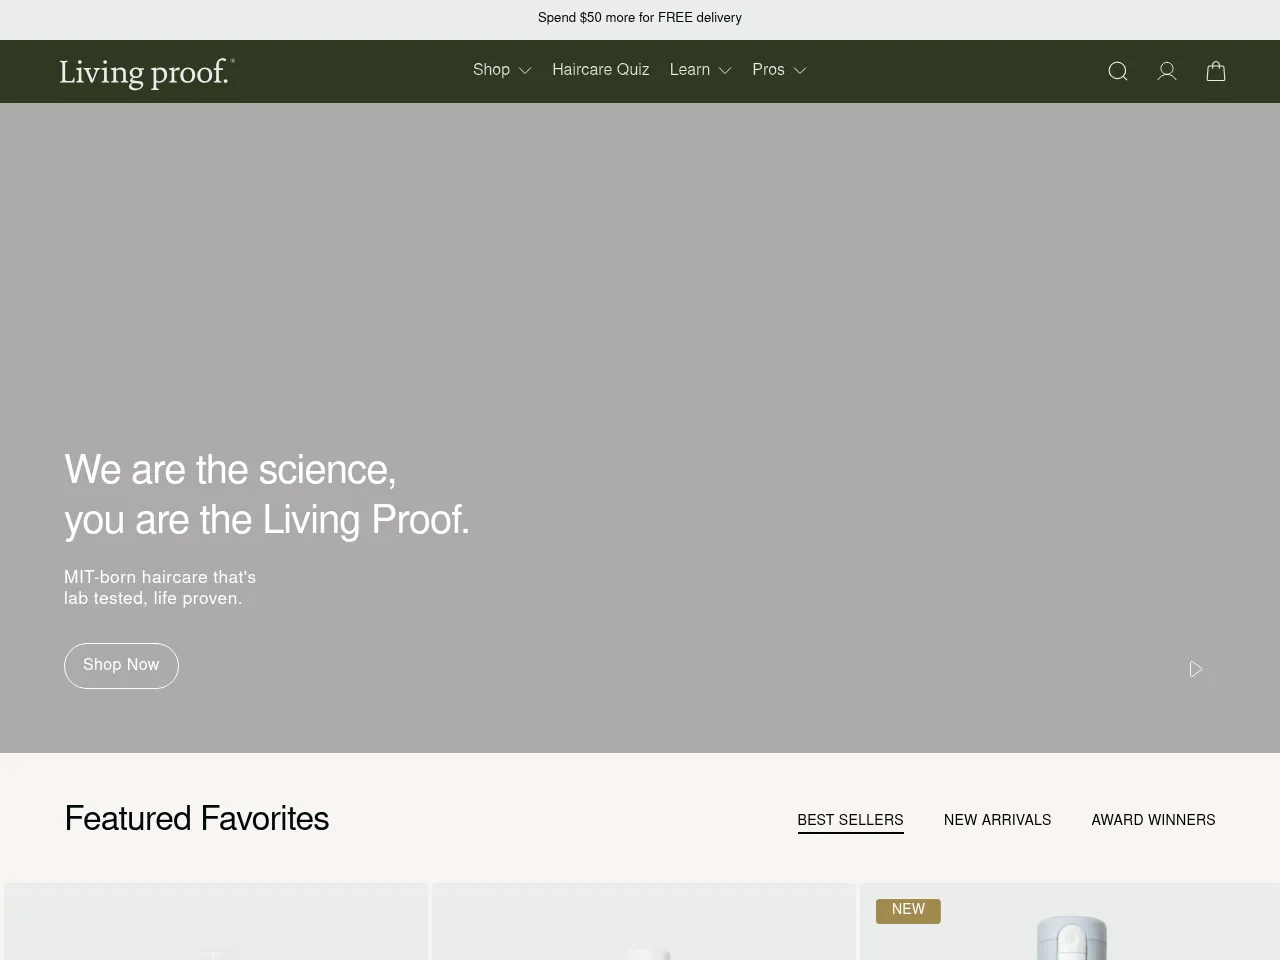Click the NEW badge on the product

point(908,910)
